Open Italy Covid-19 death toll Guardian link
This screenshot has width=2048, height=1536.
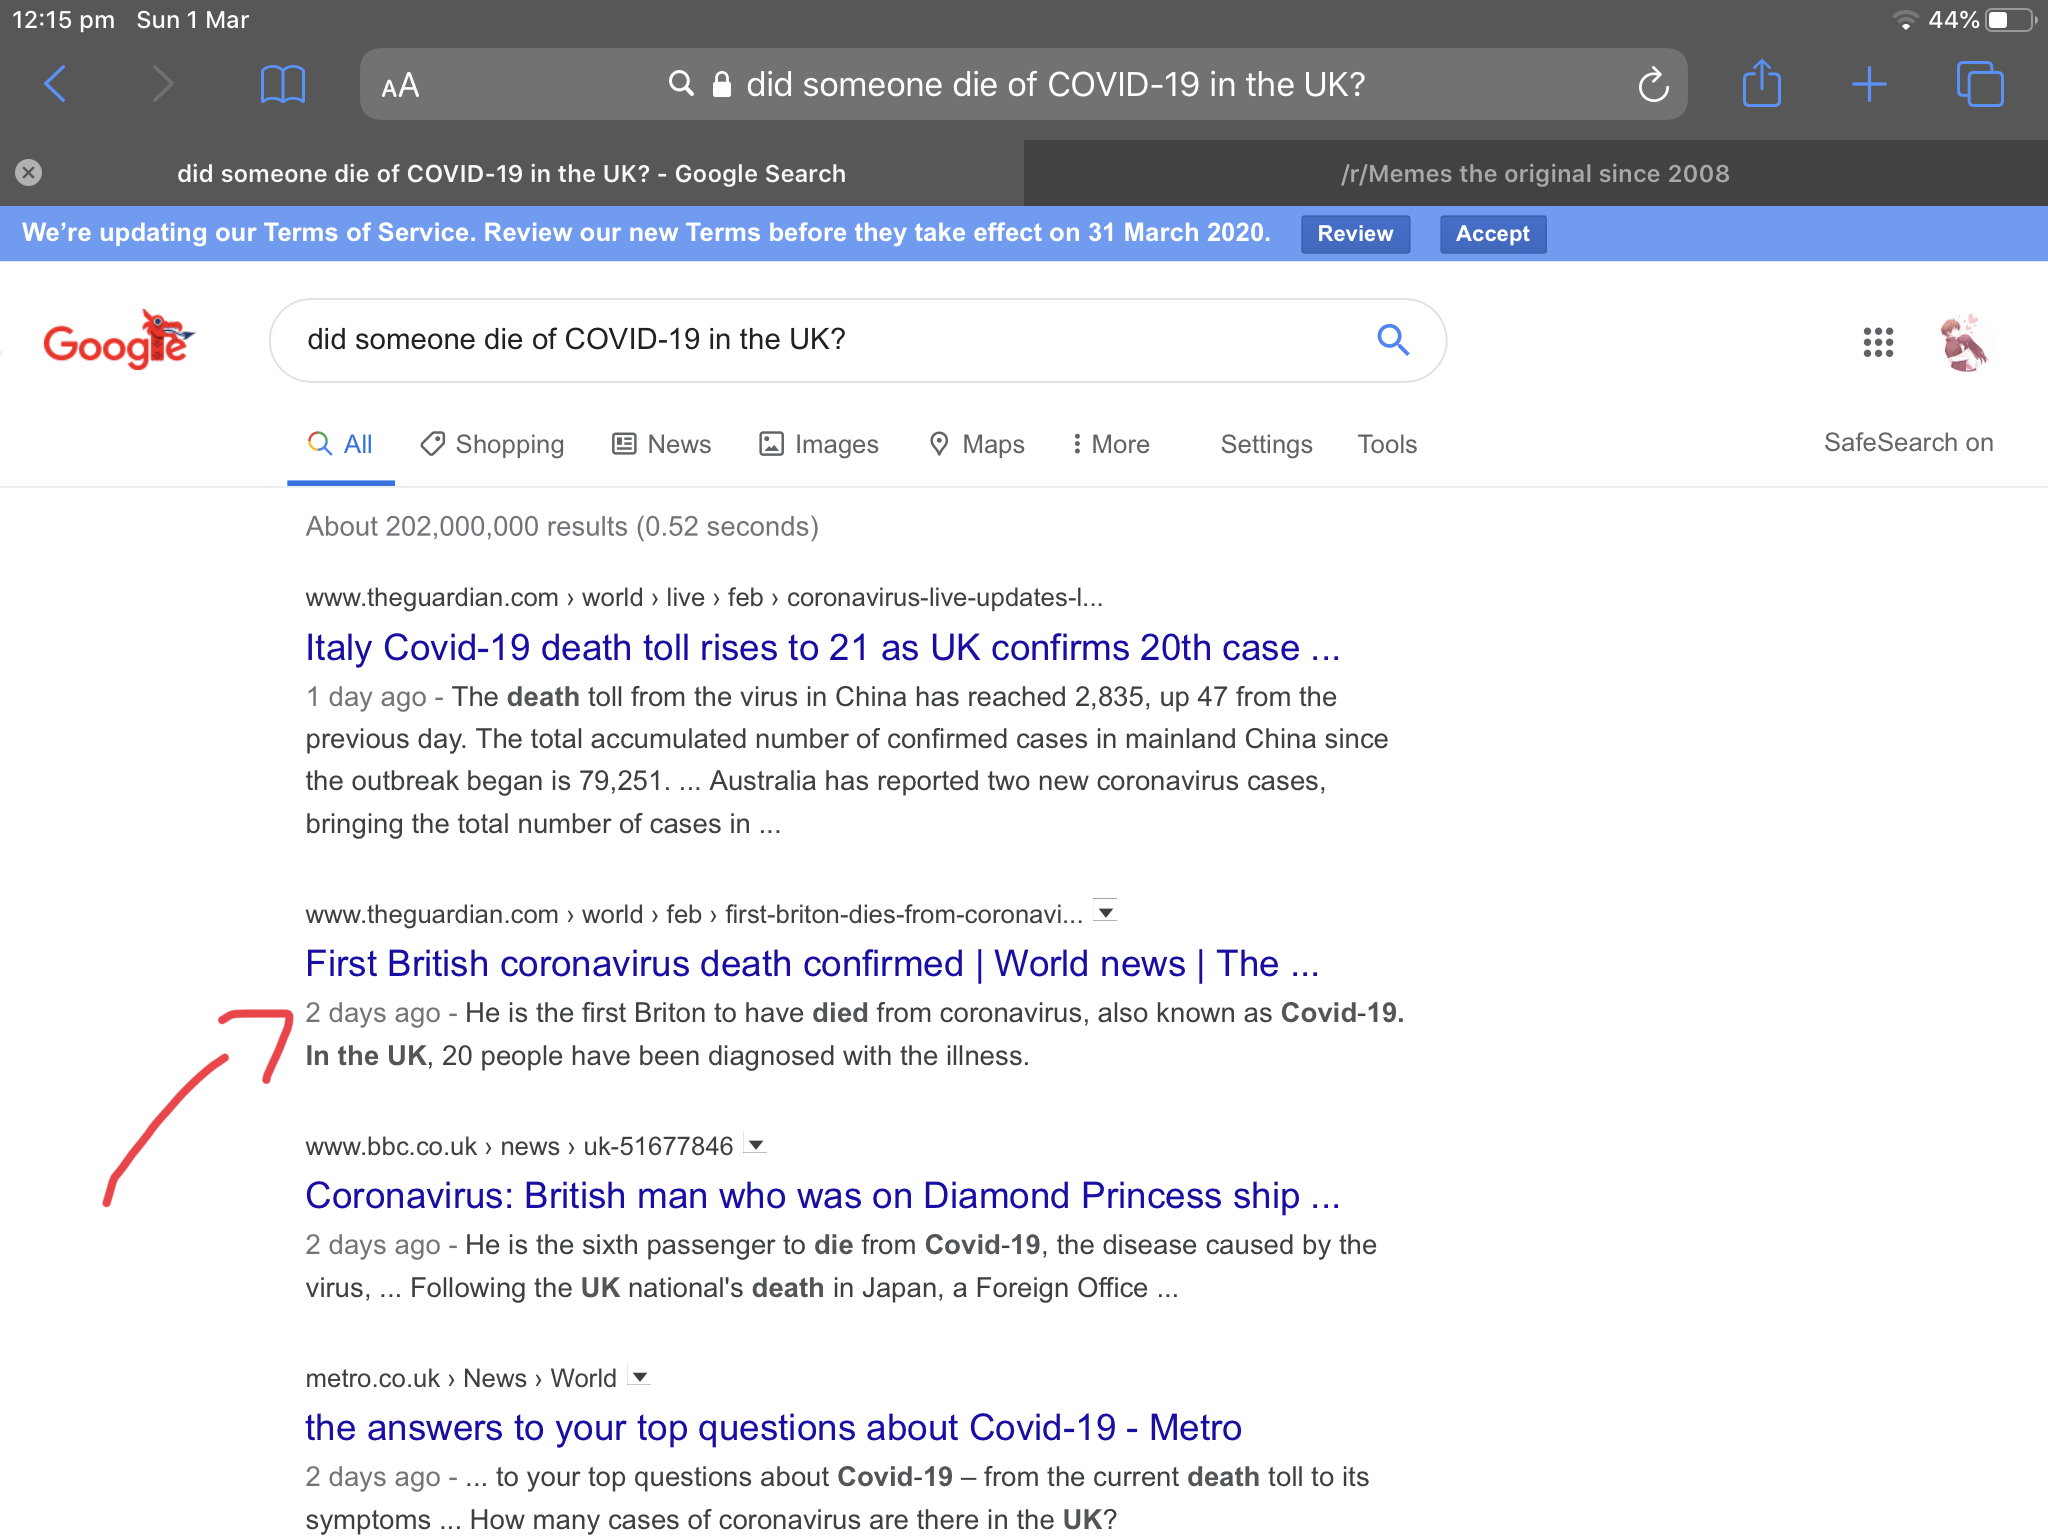point(822,648)
